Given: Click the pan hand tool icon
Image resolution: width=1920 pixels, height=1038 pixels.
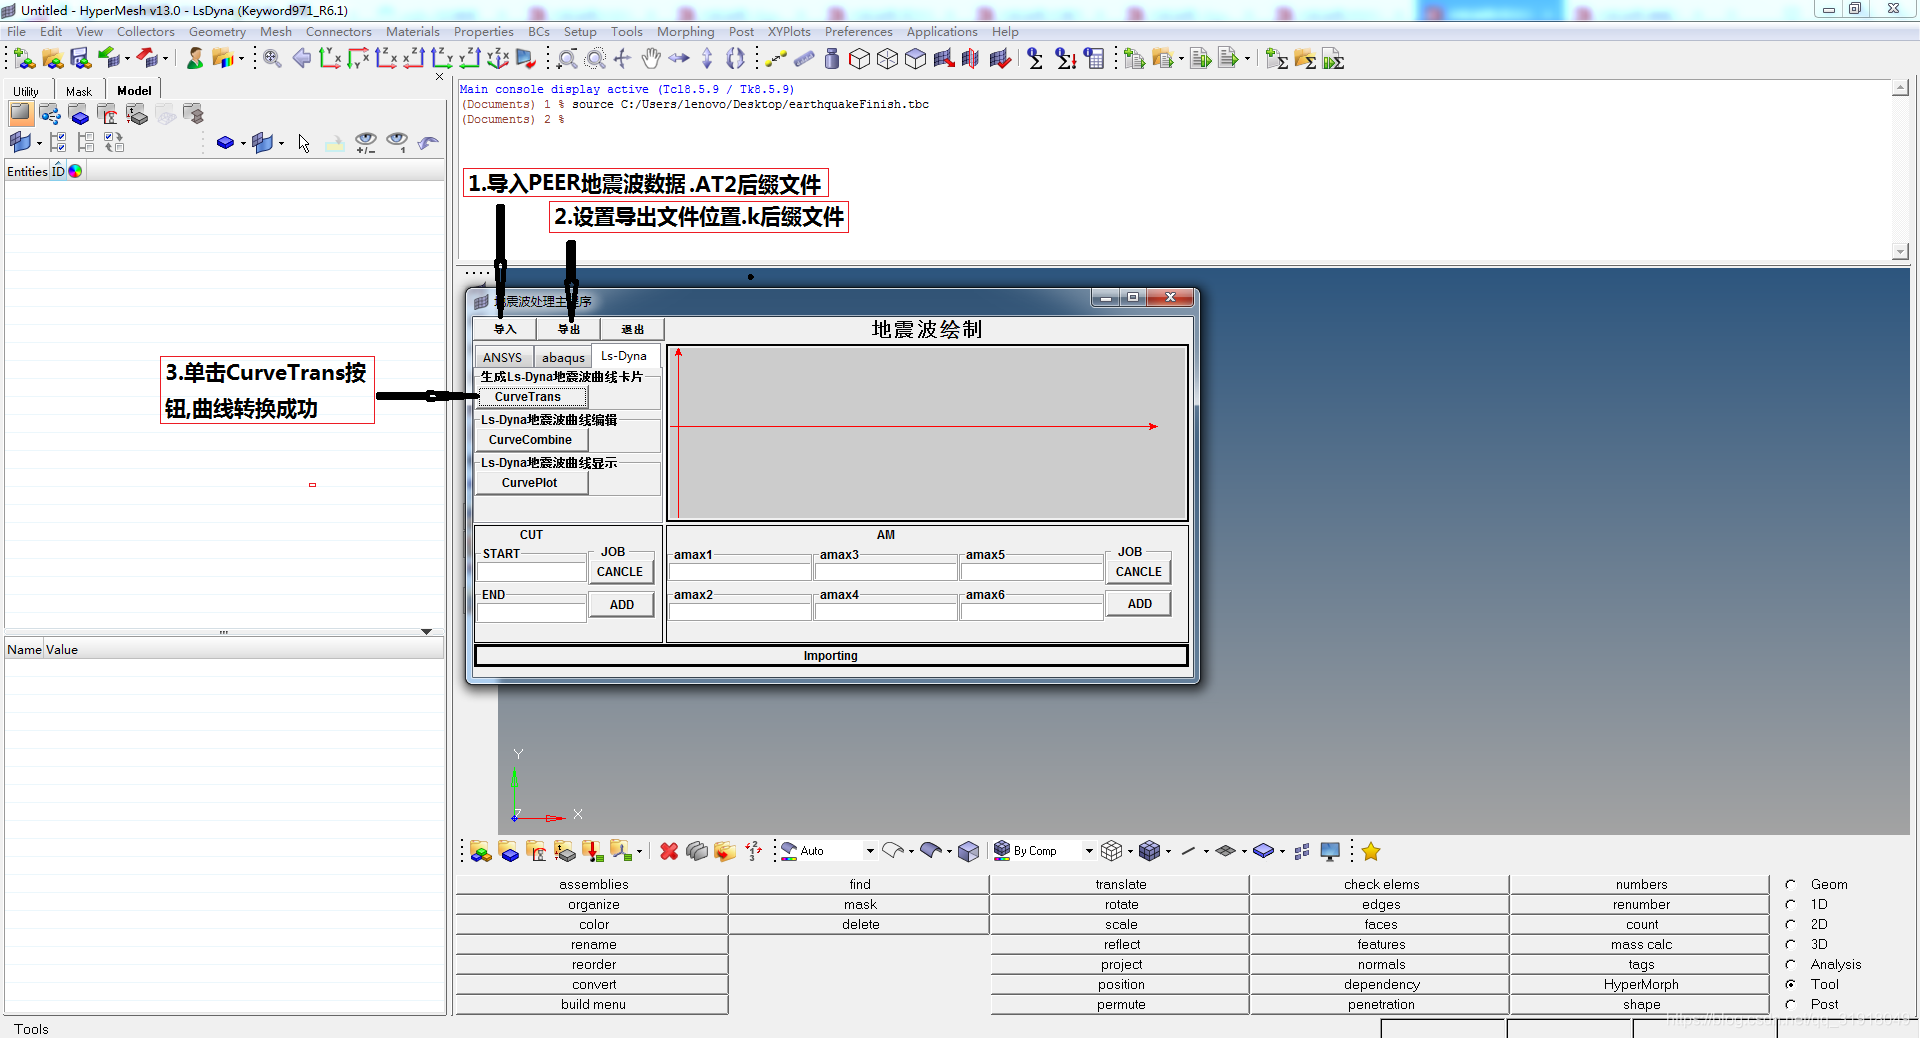Looking at the screenshot, I should point(651,59).
